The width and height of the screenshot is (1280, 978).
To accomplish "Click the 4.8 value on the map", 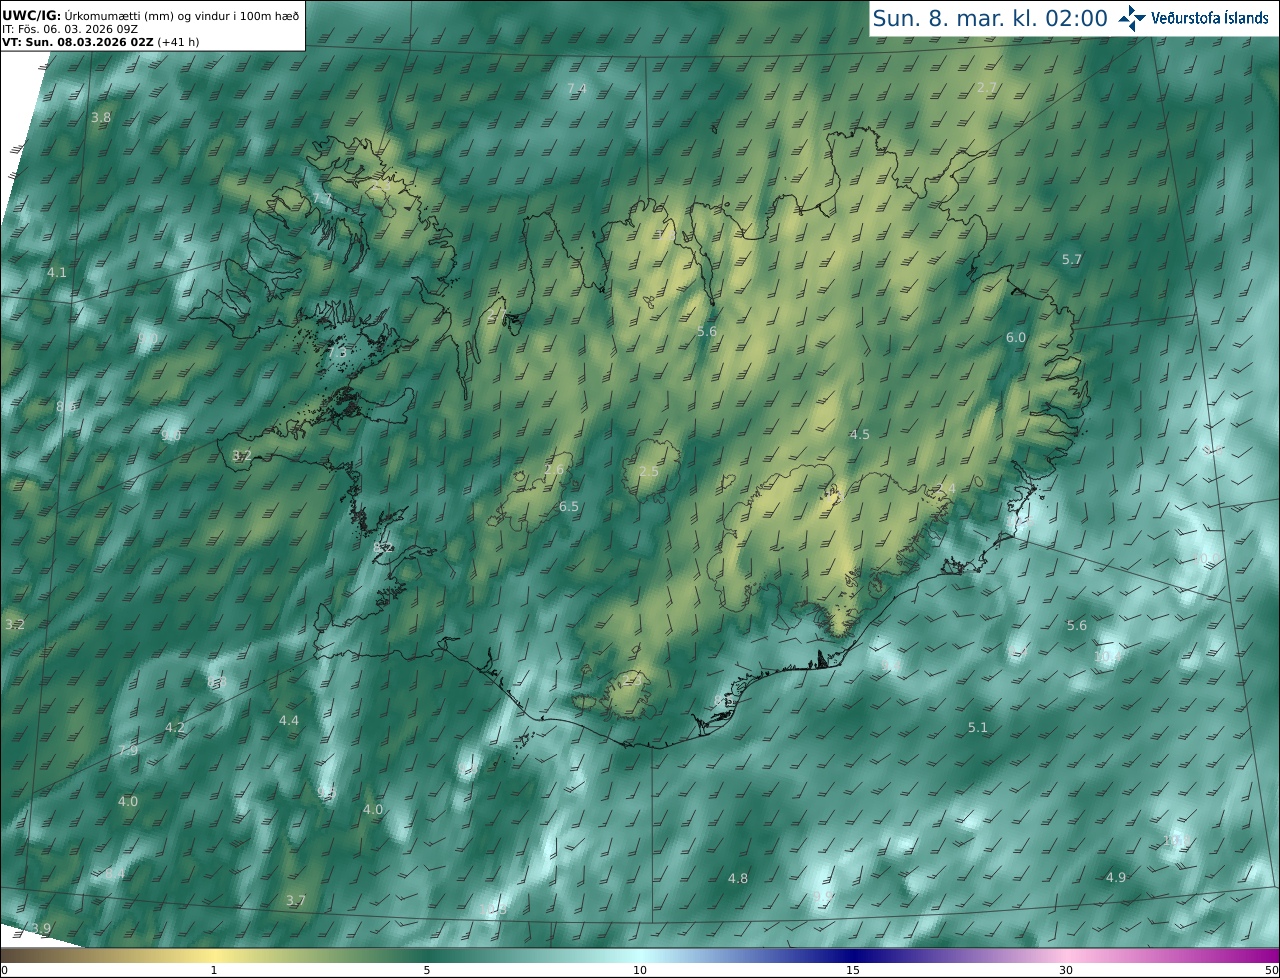I will tap(738, 878).
